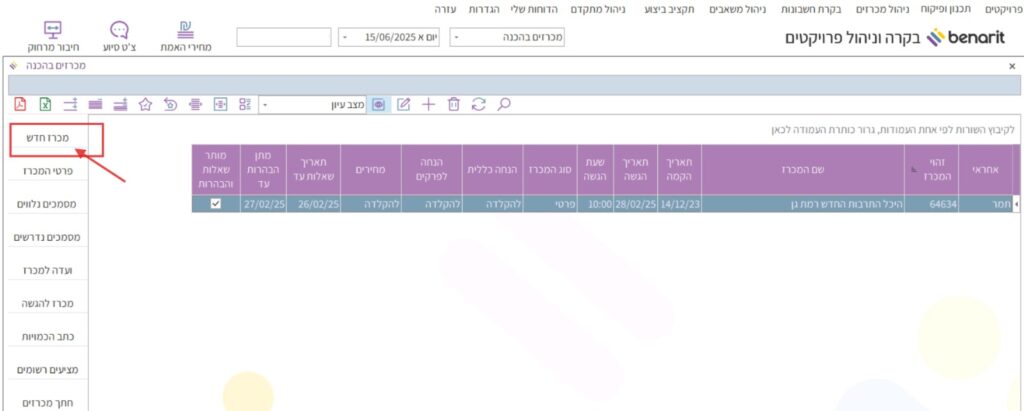
Task: Click the magnifier search icon
Action: point(504,104)
